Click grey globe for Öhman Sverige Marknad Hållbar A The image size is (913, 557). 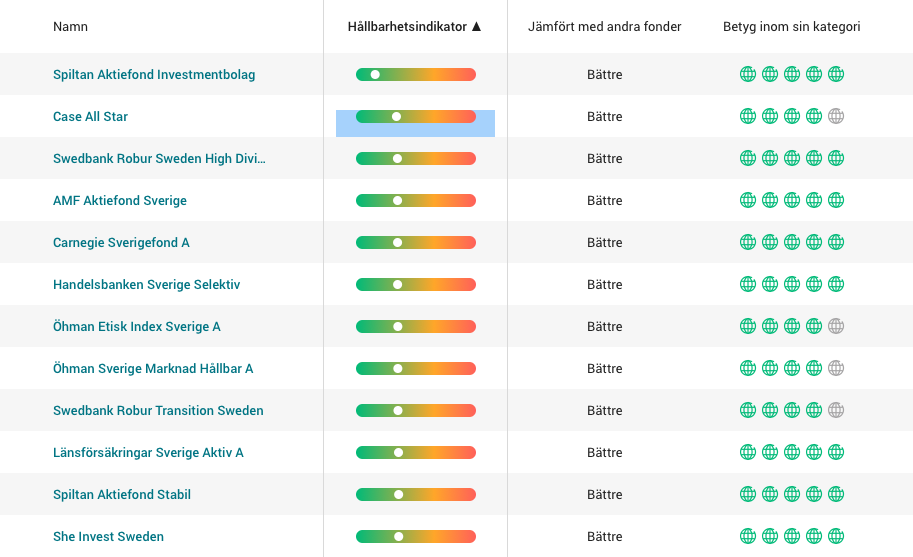click(836, 368)
